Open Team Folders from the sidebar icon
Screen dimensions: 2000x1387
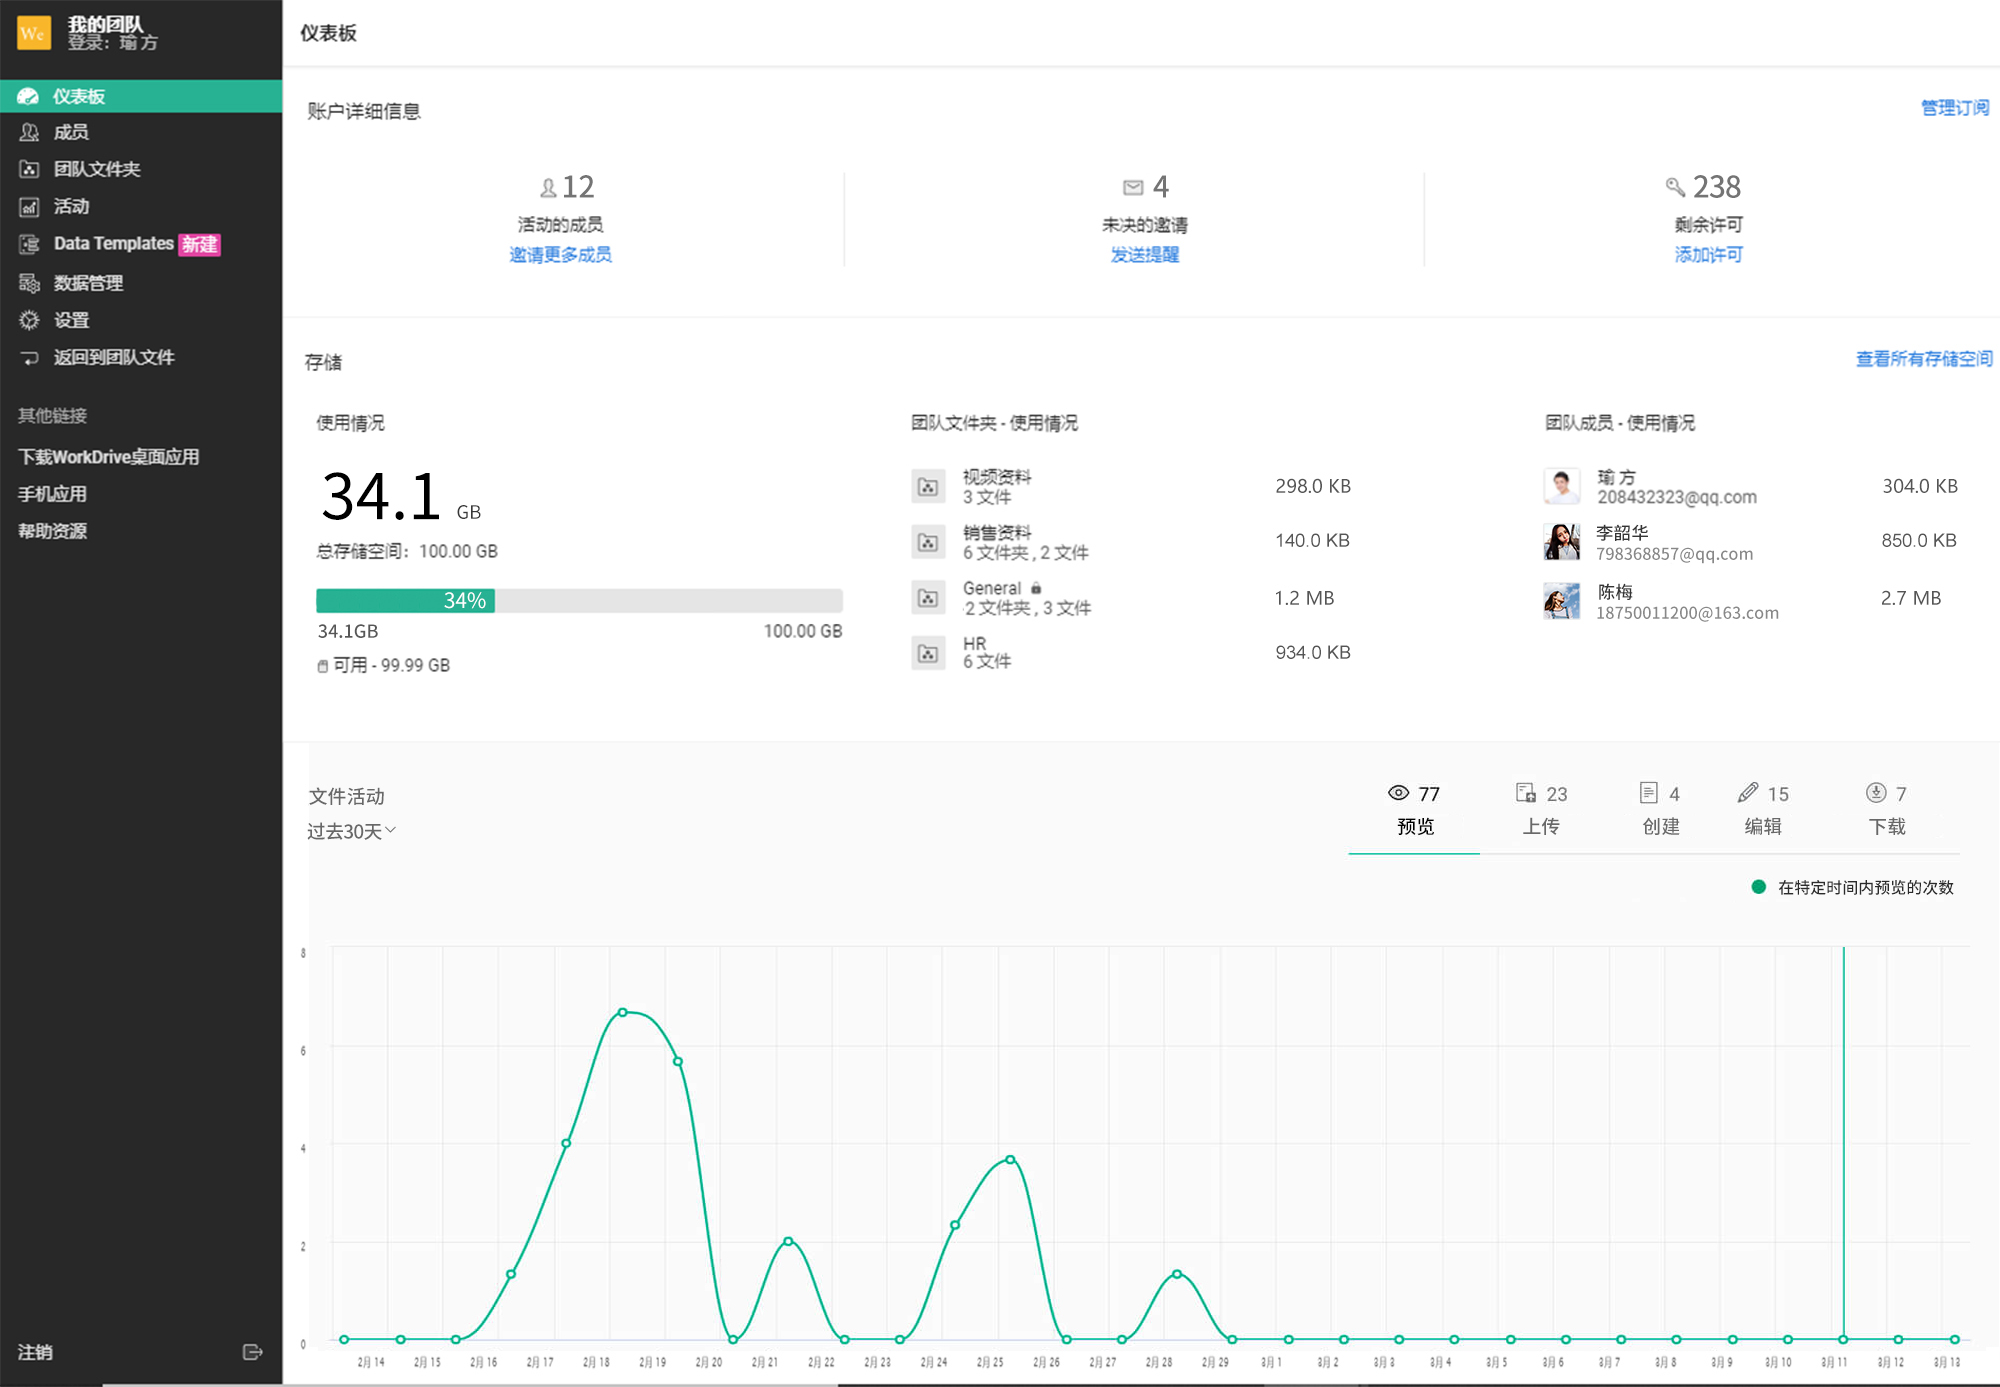point(29,169)
